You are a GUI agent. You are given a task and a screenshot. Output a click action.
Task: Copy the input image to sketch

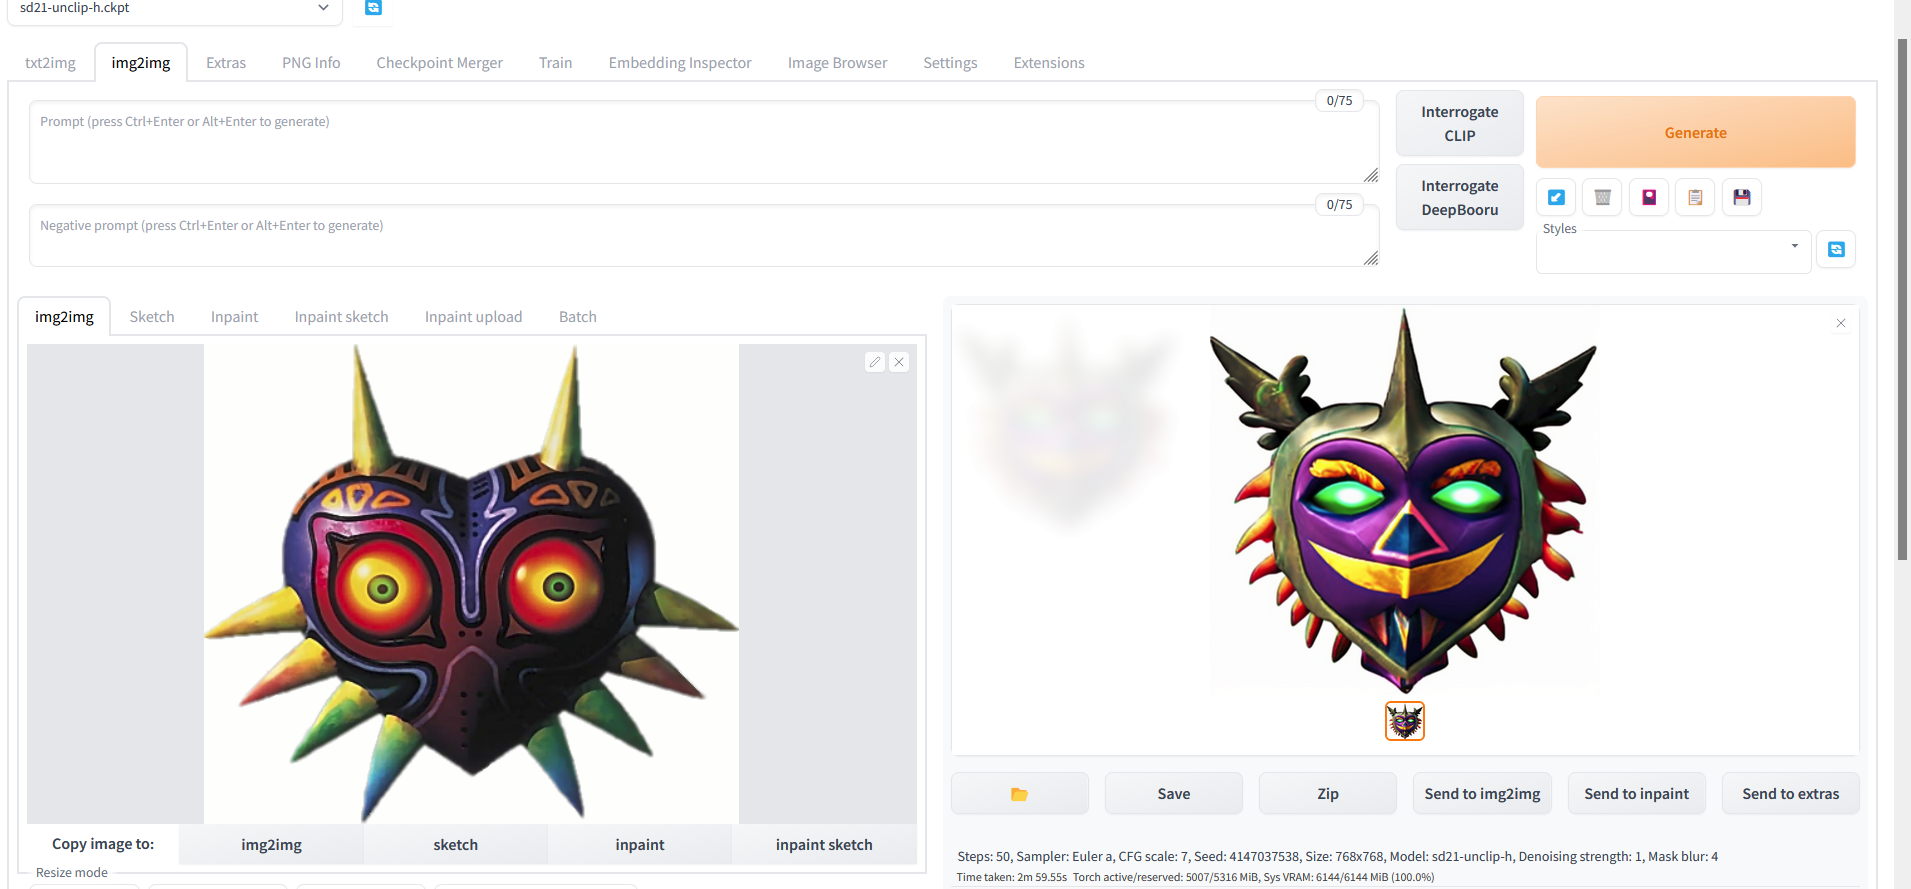[456, 845]
